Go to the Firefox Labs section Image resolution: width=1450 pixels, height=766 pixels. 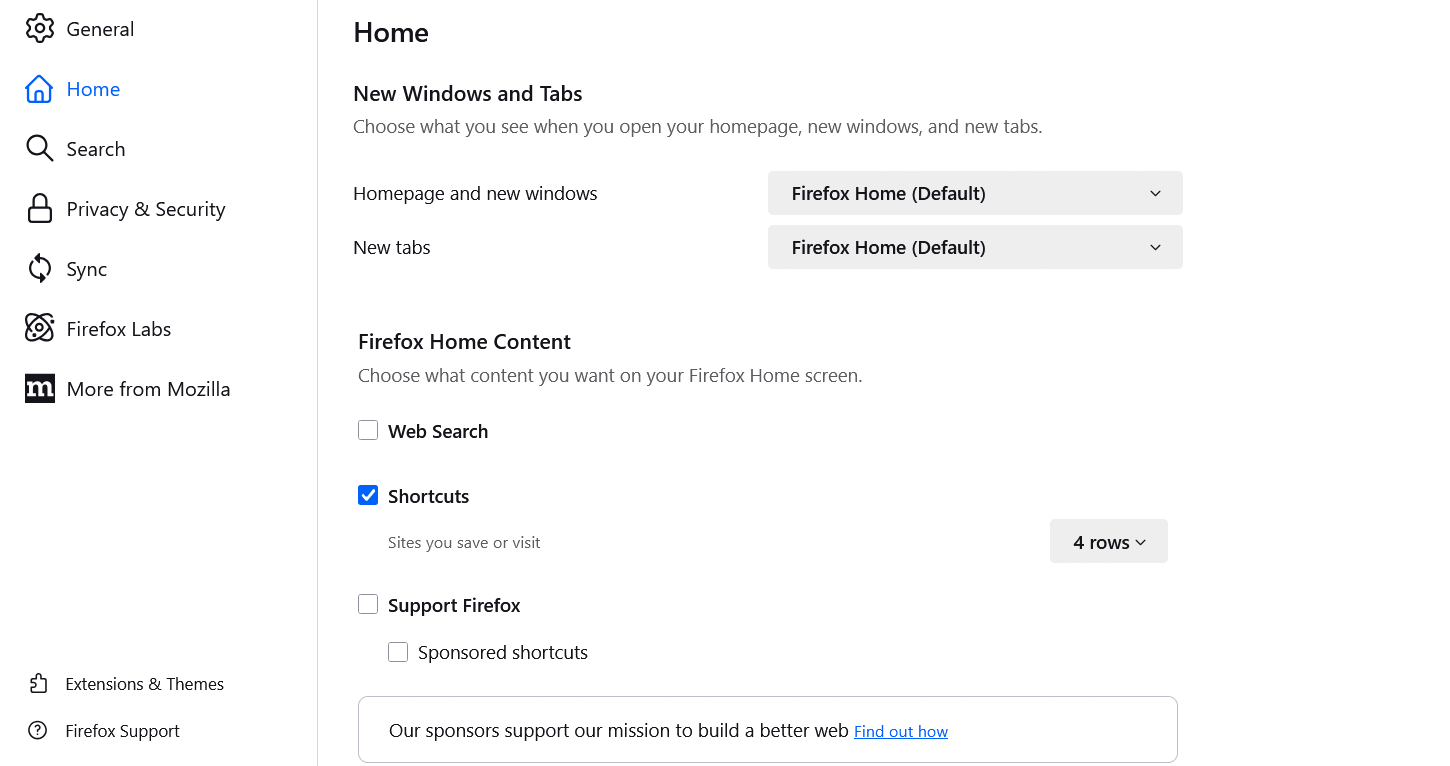click(x=119, y=329)
